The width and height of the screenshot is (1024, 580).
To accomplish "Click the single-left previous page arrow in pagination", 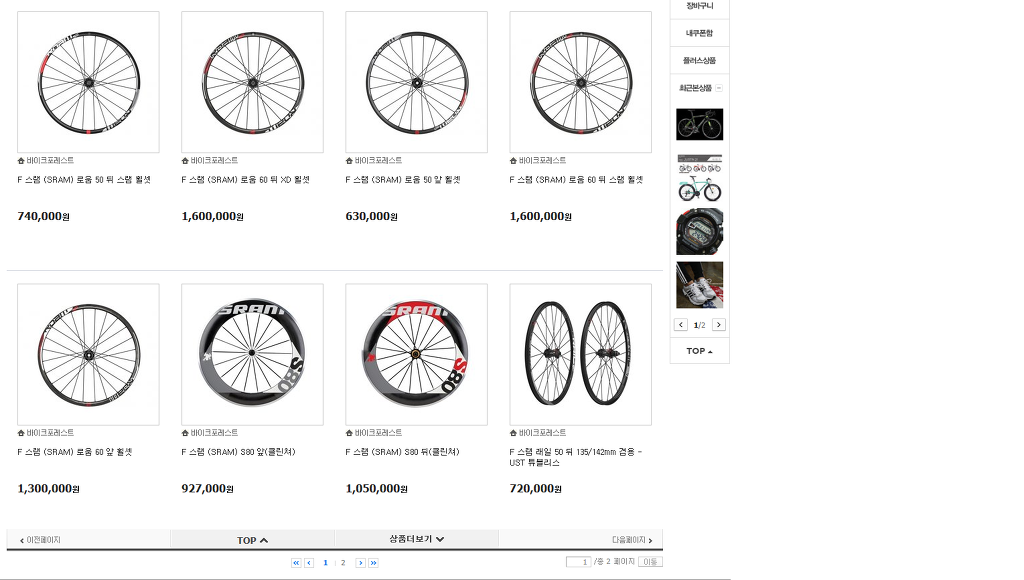I will 309,562.
